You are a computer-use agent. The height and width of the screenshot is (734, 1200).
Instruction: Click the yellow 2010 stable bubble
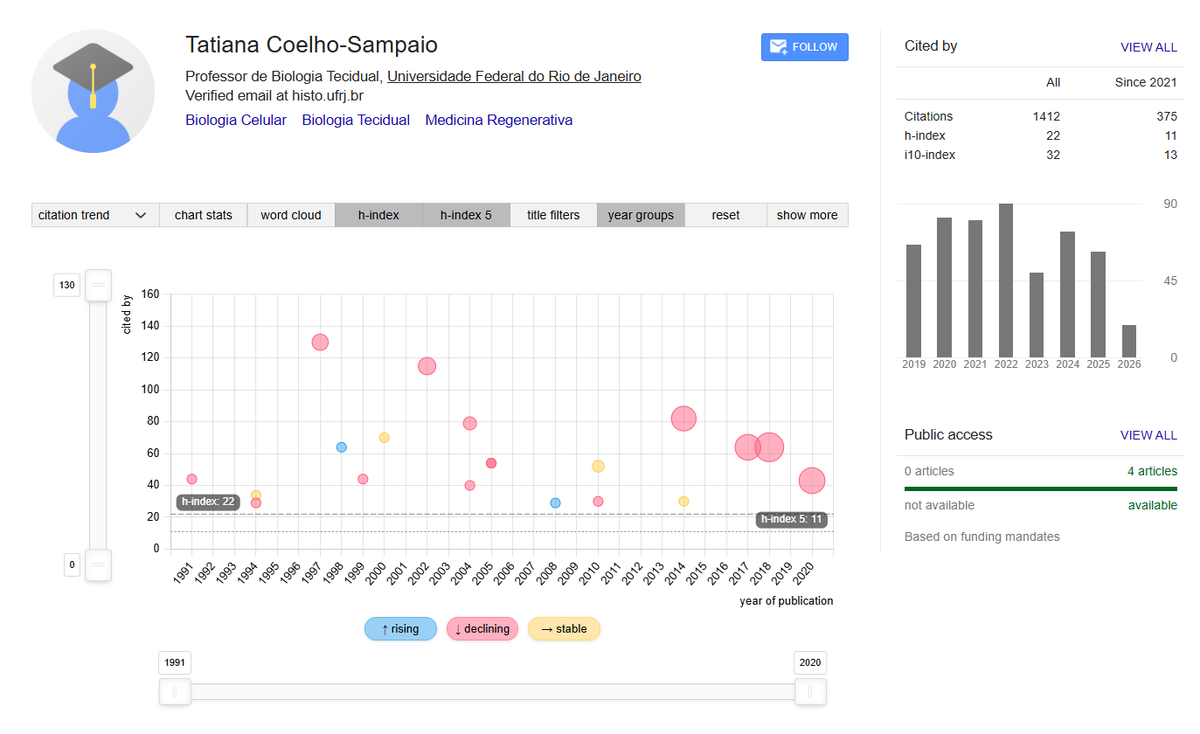[x=598, y=466]
